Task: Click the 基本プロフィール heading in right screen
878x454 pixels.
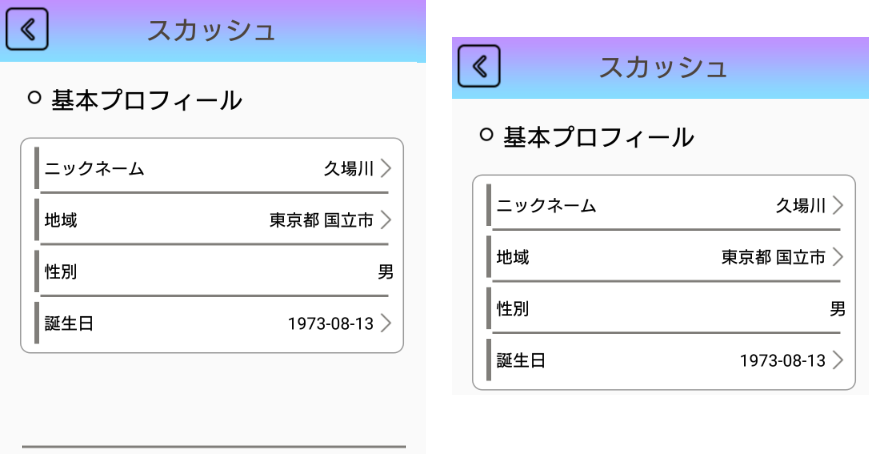Action: pos(598,137)
